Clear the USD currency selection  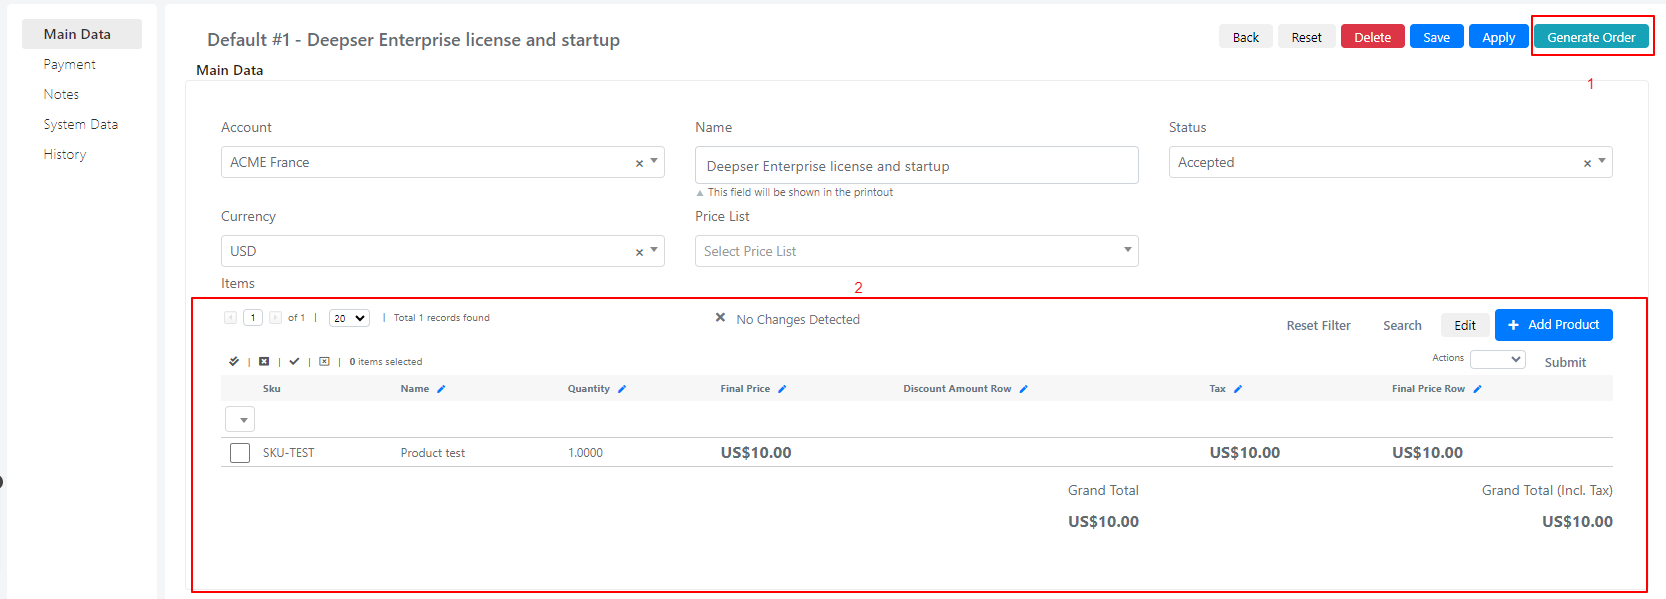point(639,252)
